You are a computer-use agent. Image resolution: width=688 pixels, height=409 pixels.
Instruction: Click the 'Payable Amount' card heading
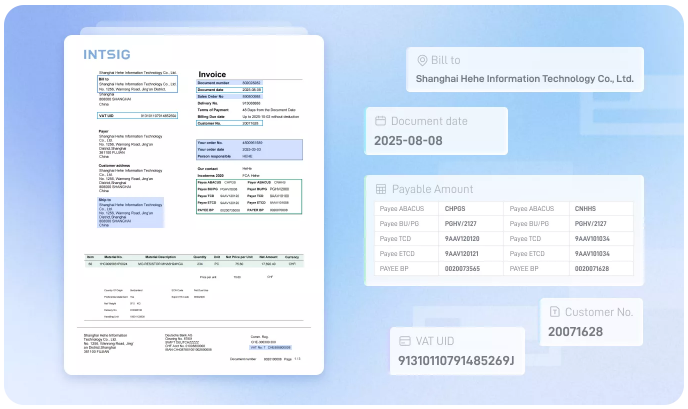coord(432,189)
